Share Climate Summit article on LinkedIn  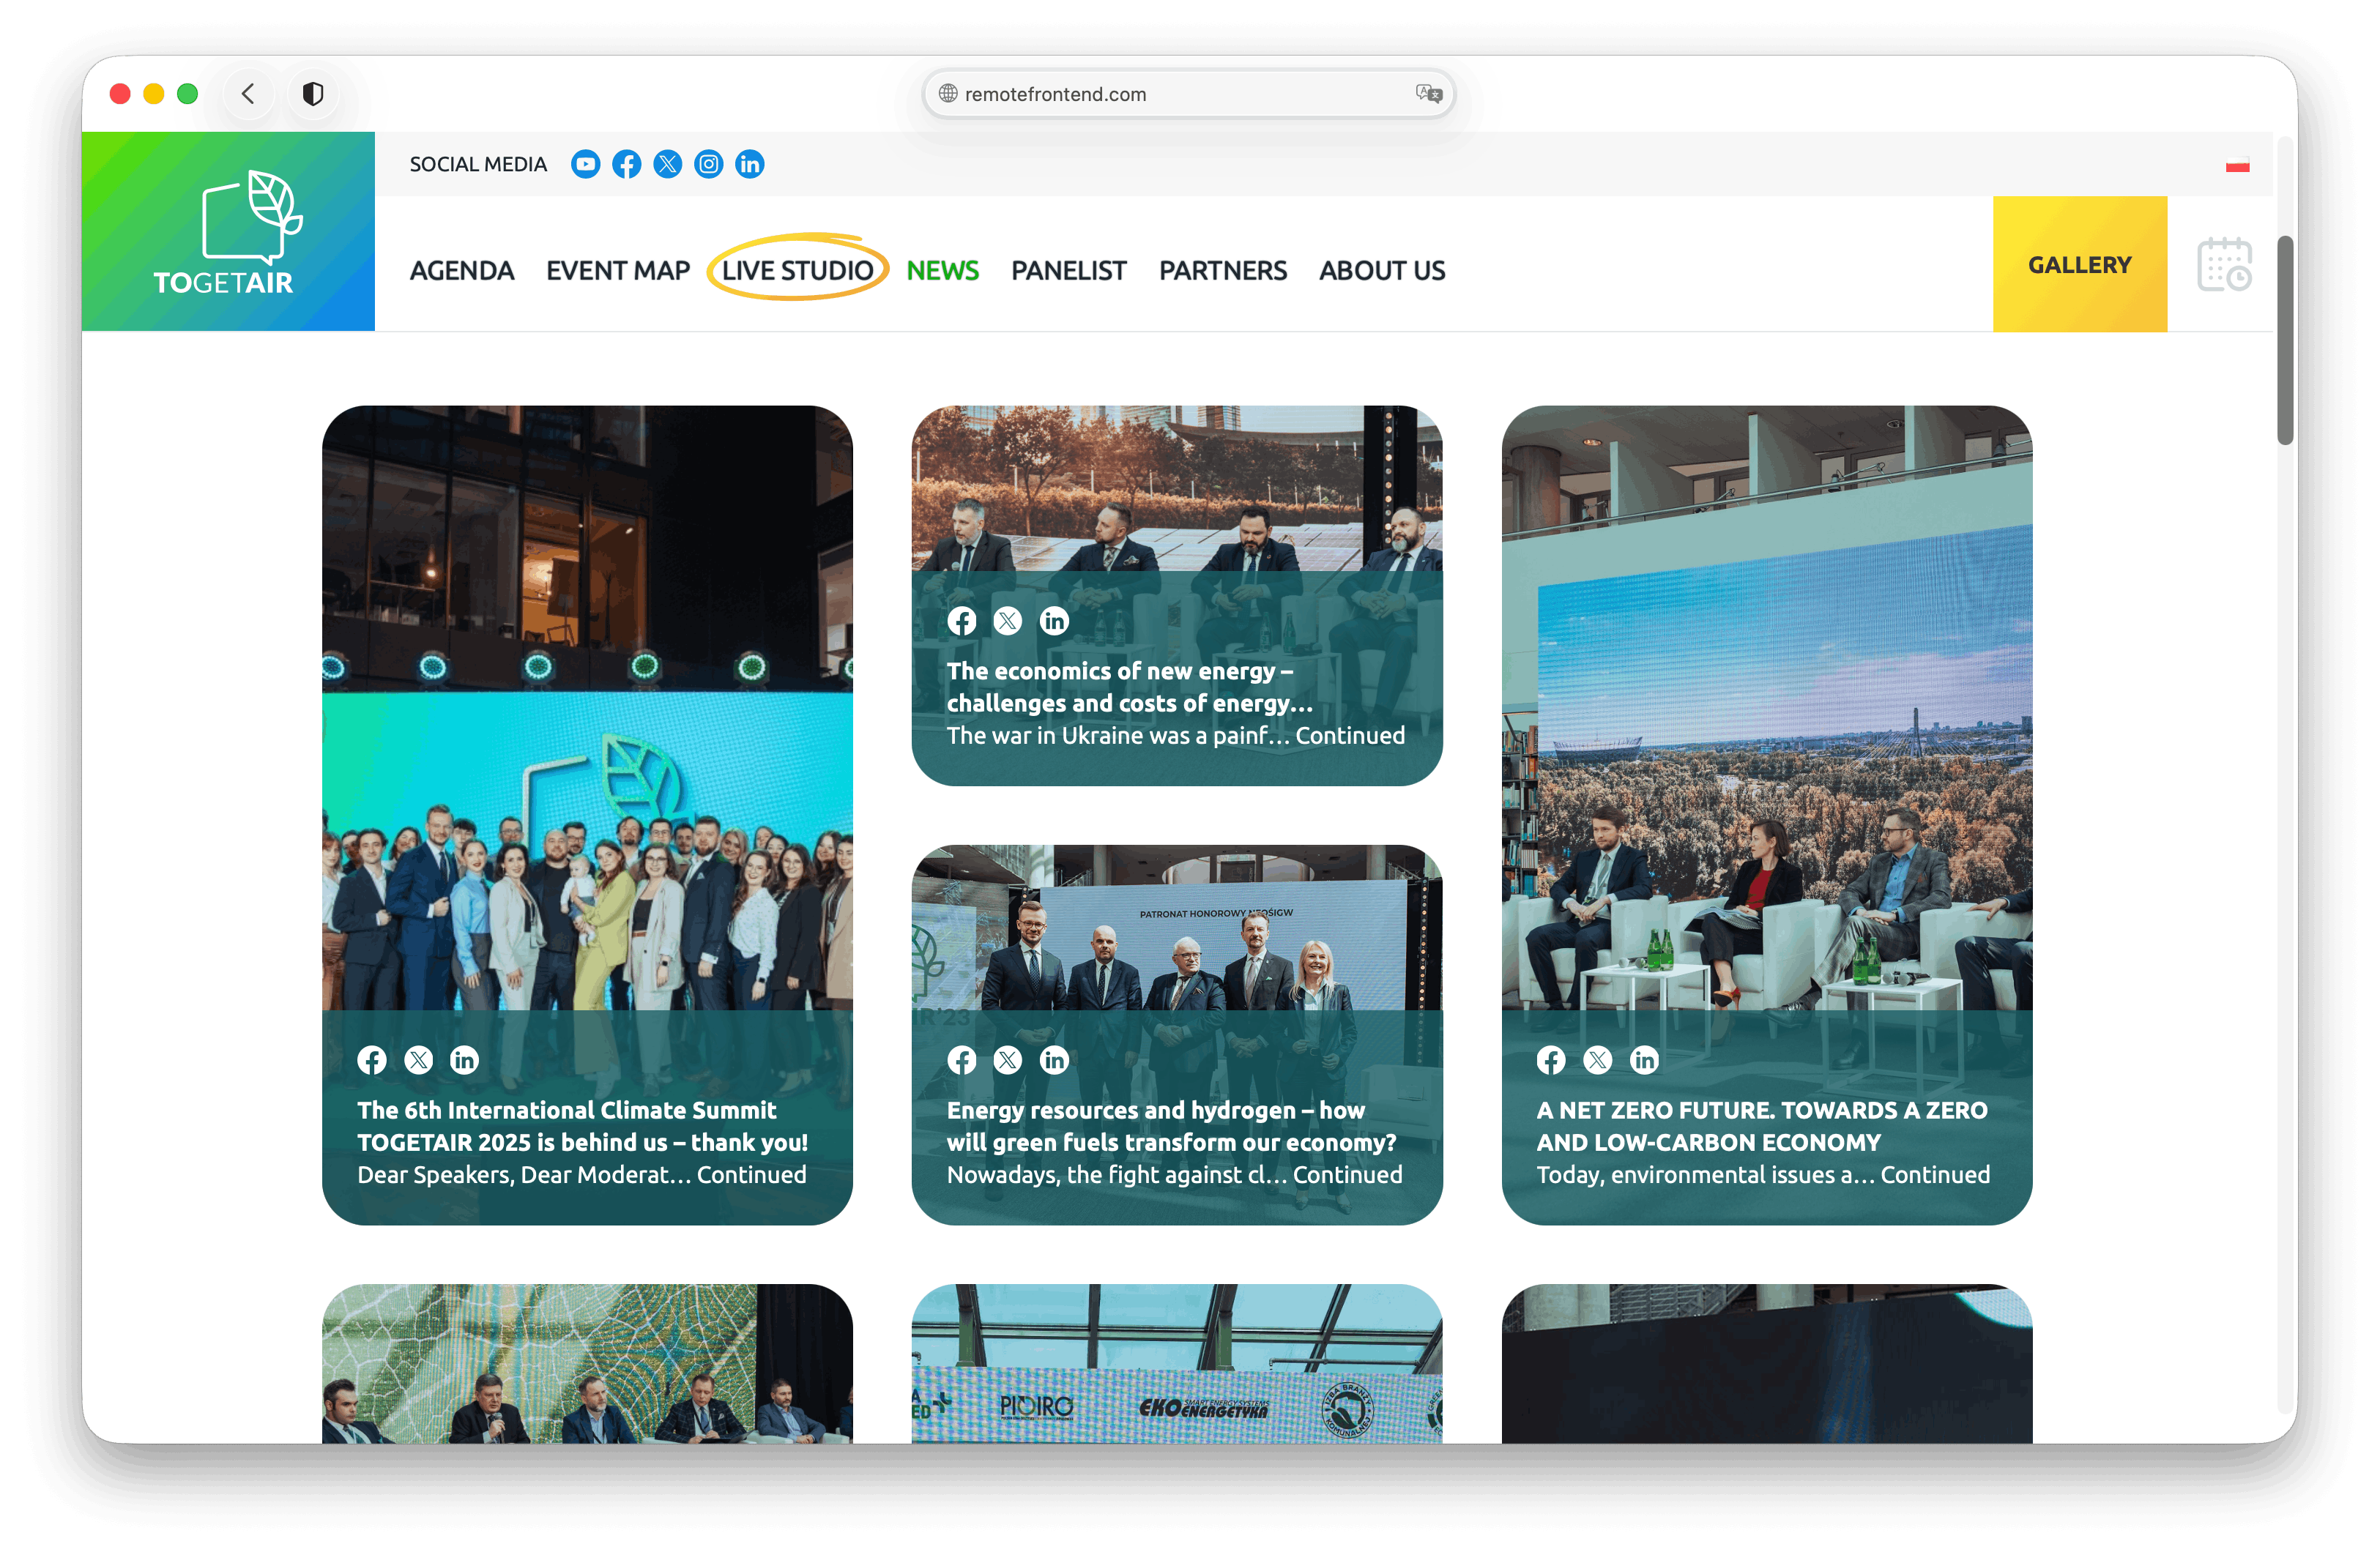(464, 1060)
